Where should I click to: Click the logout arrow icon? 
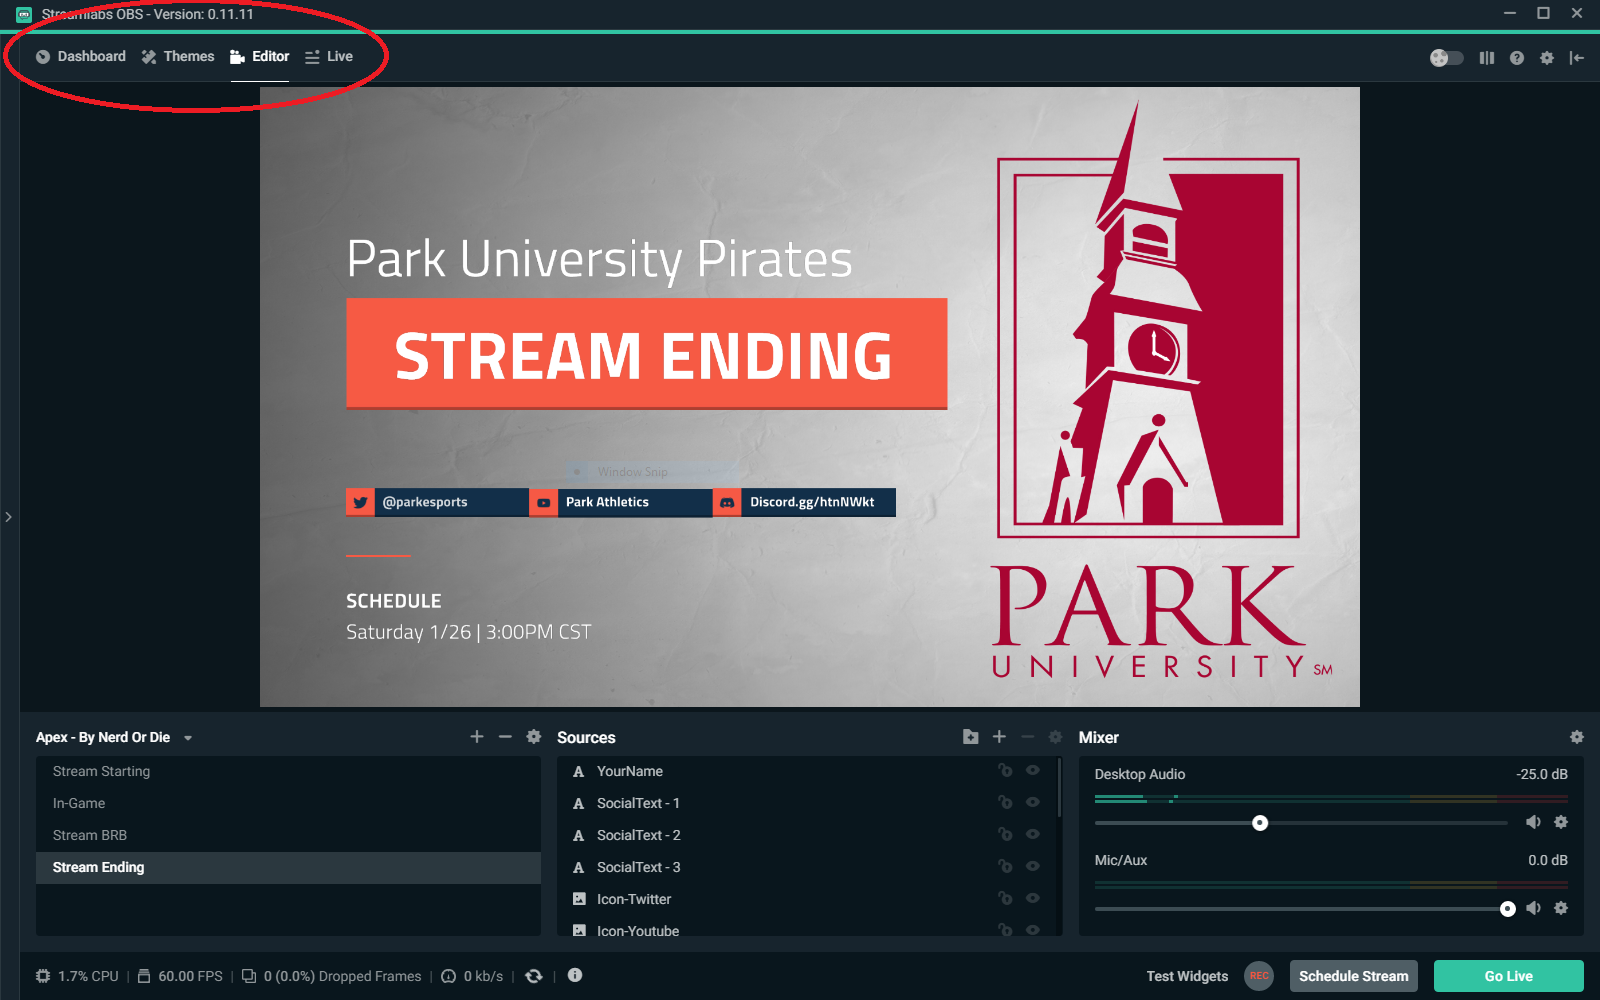1577,58
